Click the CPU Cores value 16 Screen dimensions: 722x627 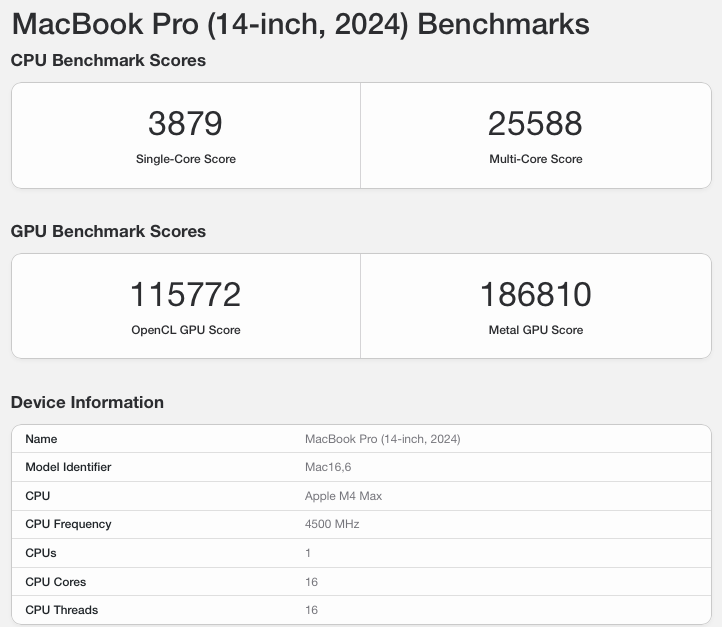pyautogui.click(x=311, y=582)
